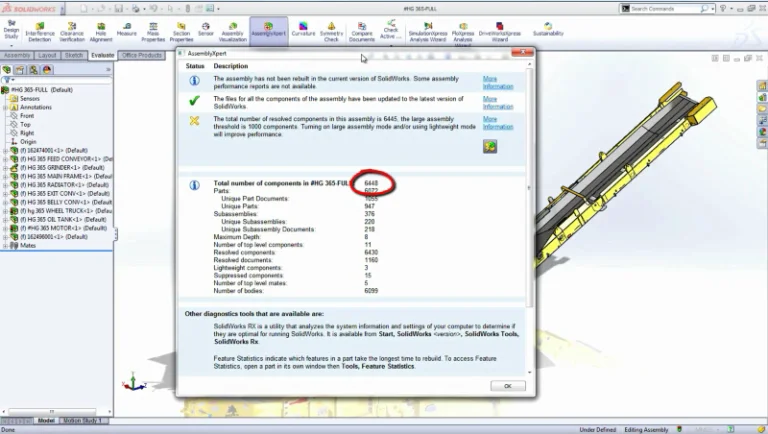Expand the Mates folder in tree

(5, 246)
